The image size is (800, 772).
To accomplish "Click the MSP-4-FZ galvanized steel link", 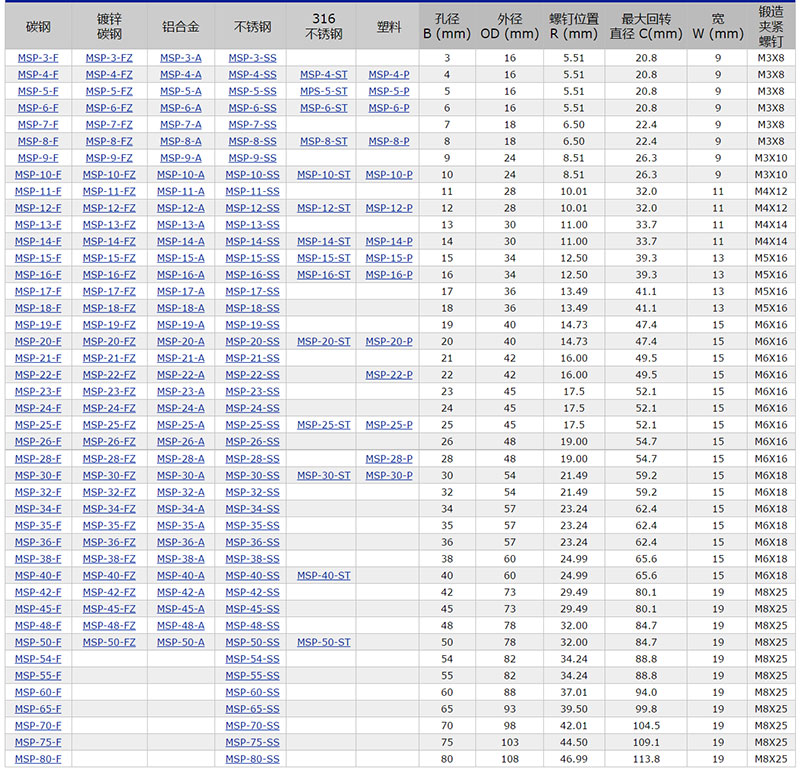I will click(x=109, y=75).
